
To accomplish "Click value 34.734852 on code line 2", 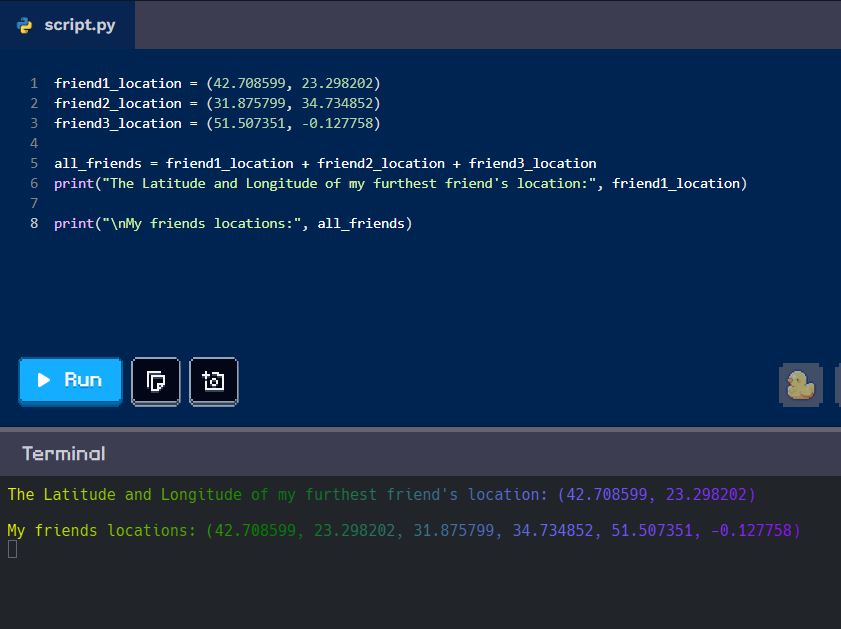I will 337,103.
